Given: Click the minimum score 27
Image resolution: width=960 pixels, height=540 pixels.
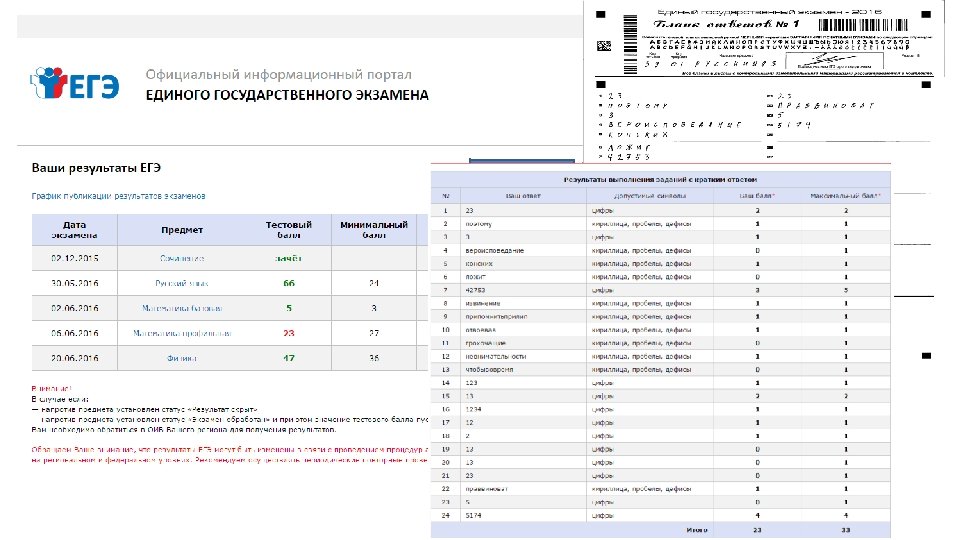Looking at the screenshot, I should tap(374, 334).
